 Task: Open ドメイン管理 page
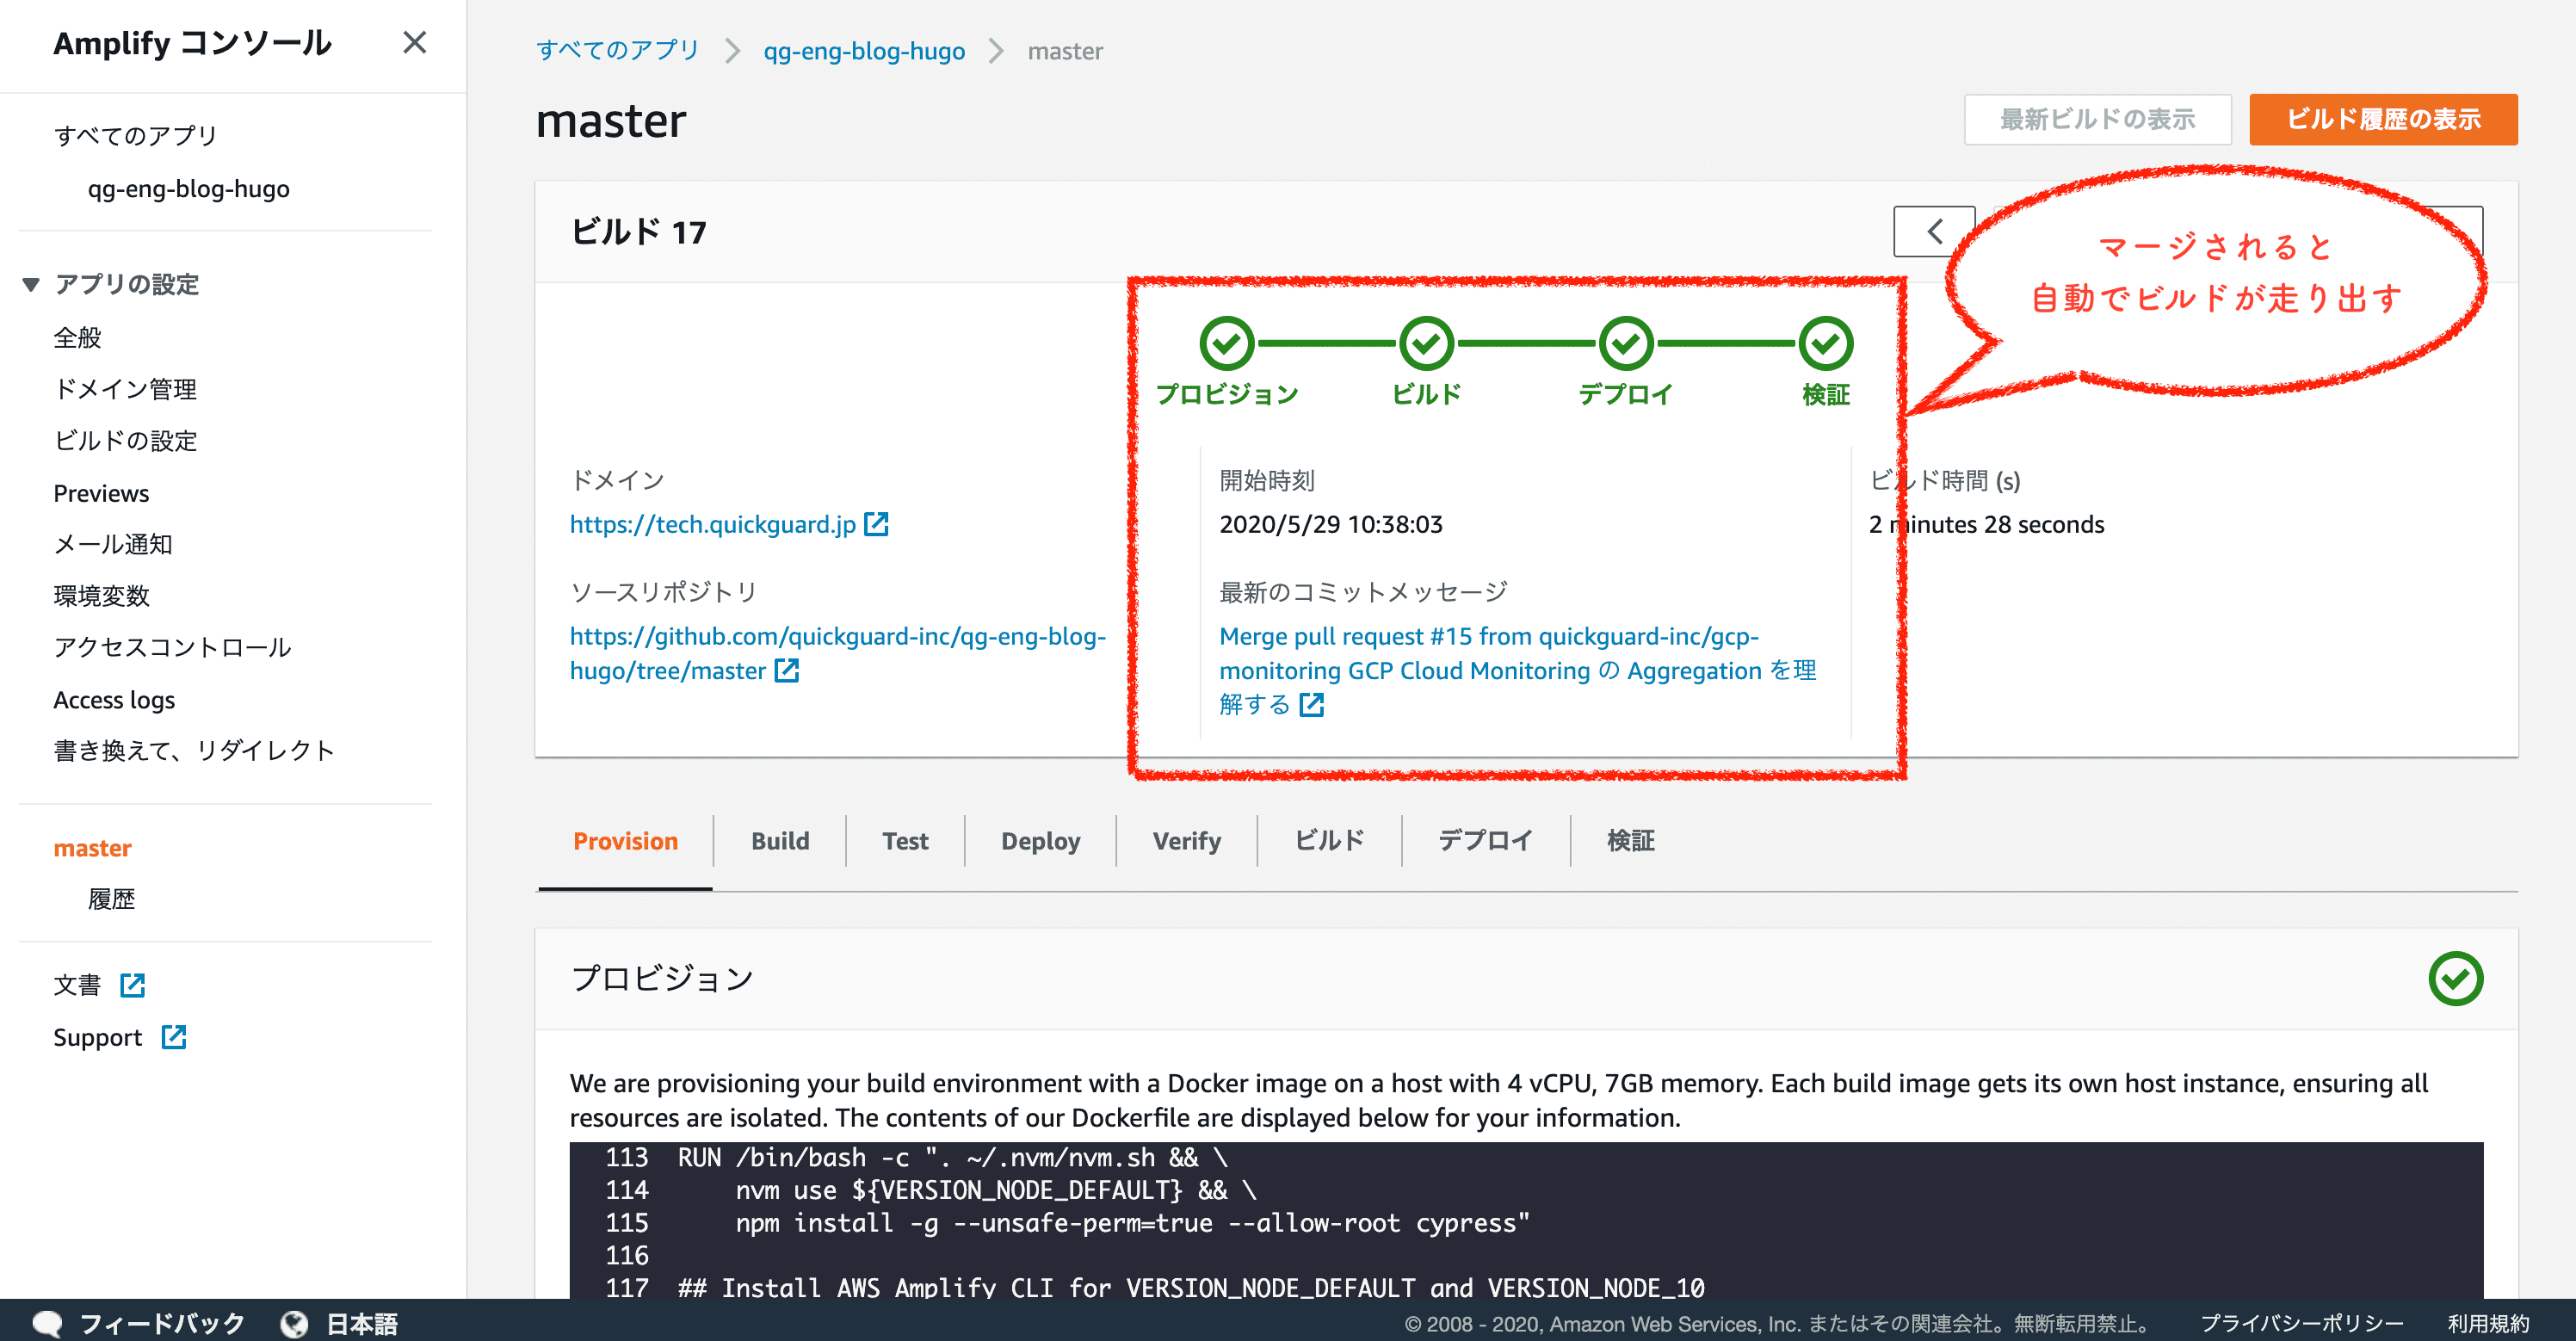tap(125, 389)
